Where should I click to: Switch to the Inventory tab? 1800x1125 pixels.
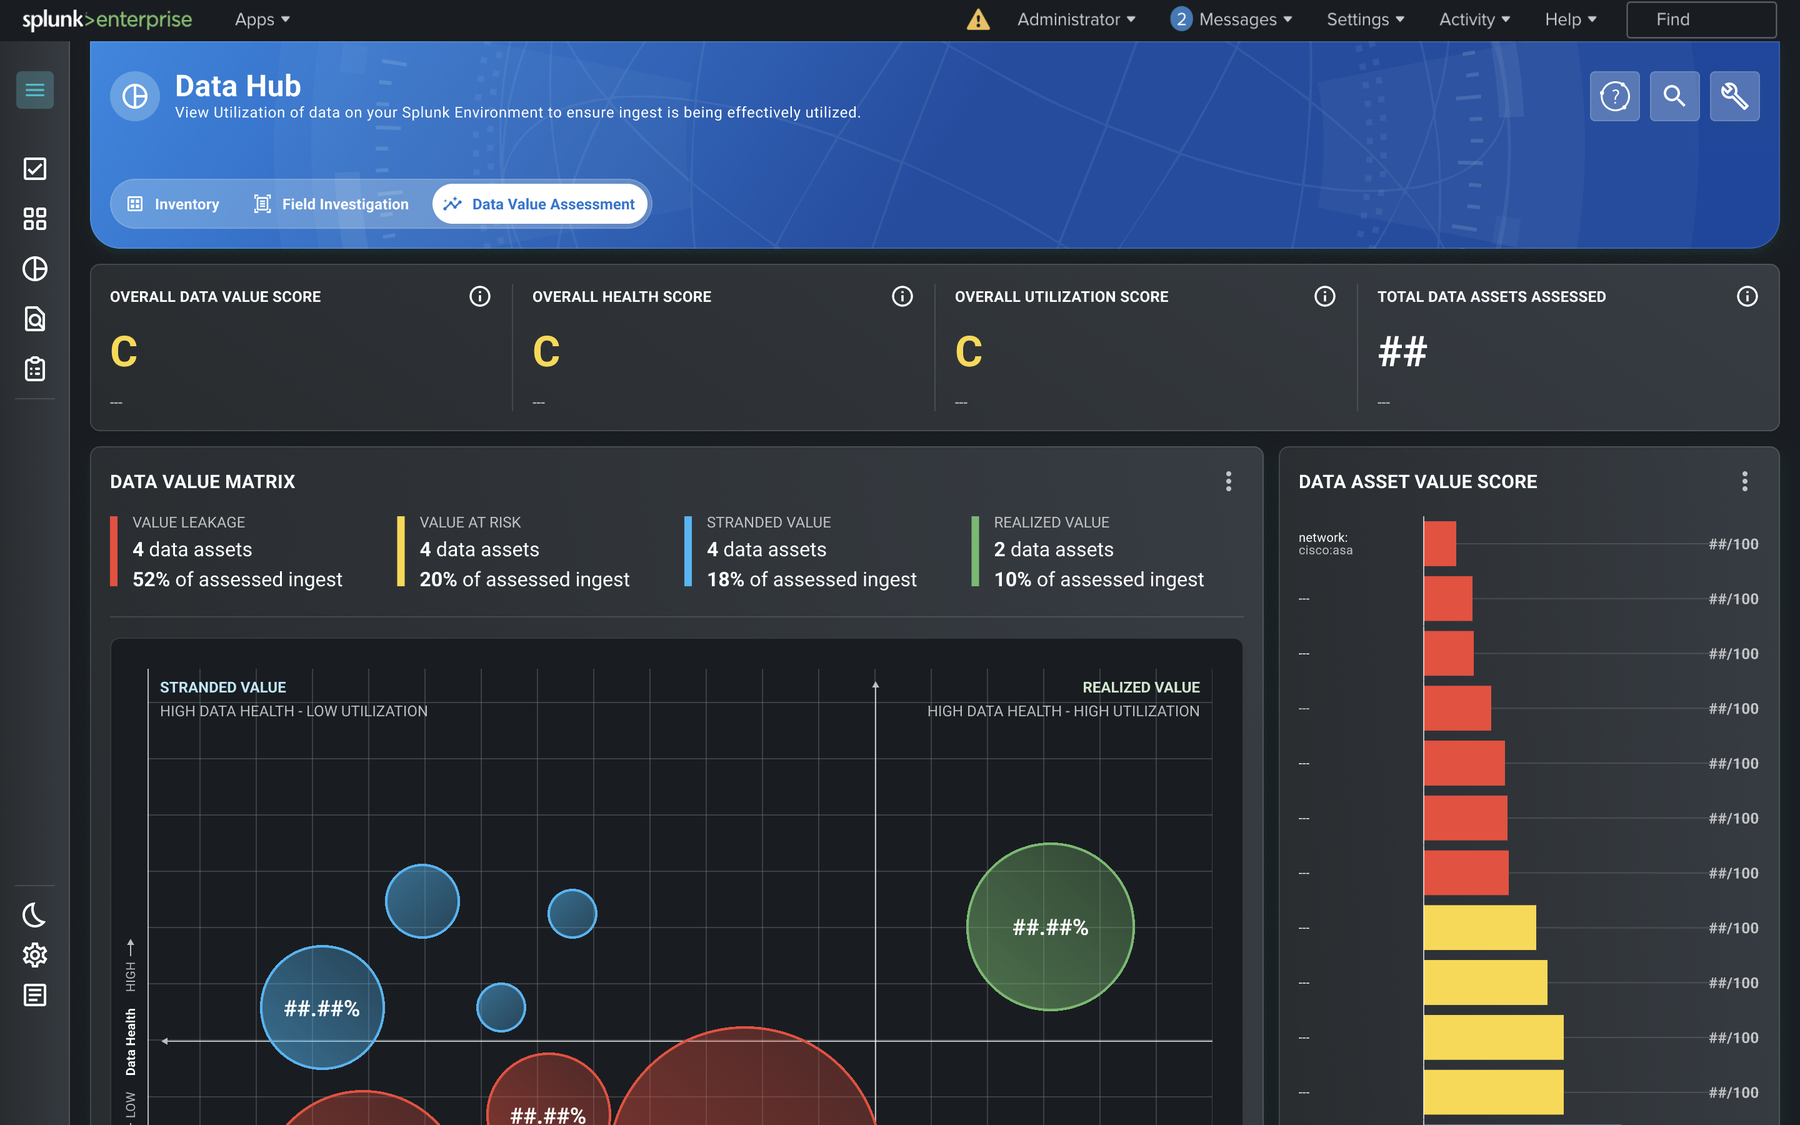point(173,204)
